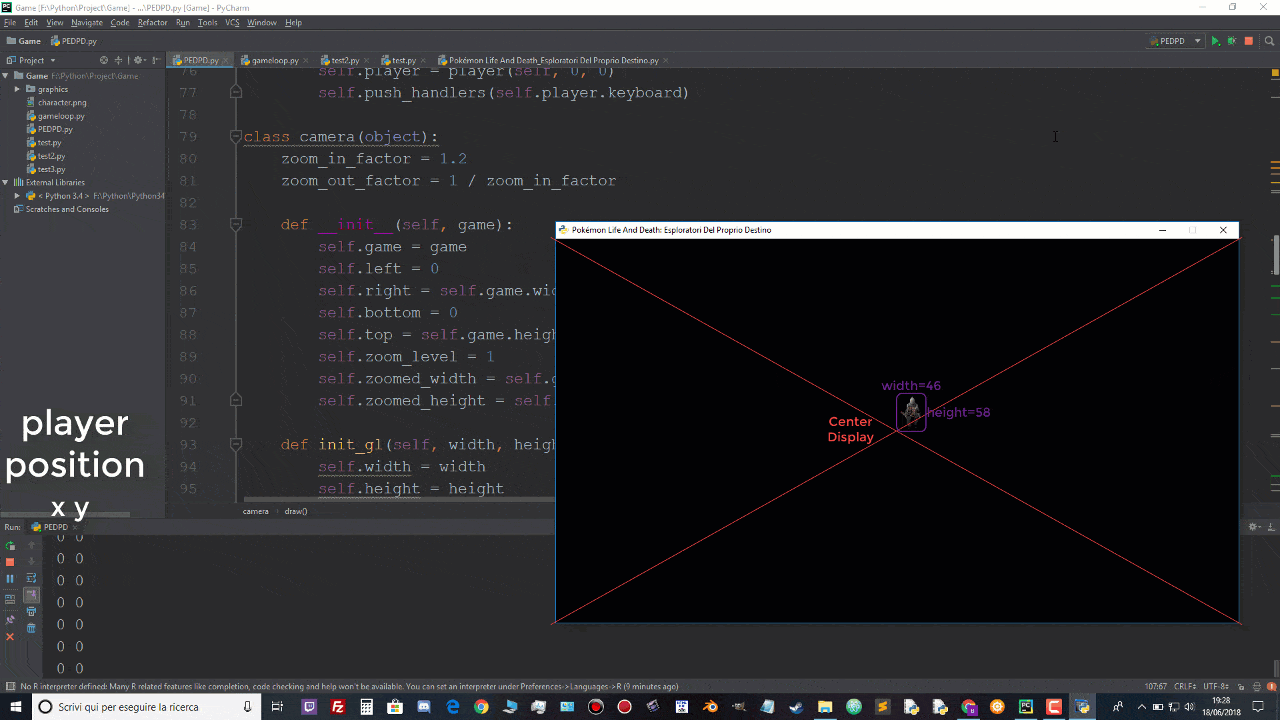1280x720 pixels.
Task: Click the character sprite in the game window
Action: tap(911, 412)
